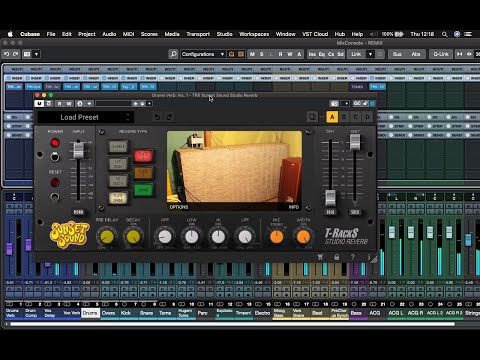Click the MixConsole redo history arrow
The image size is (480, 360).
coord(16,54)
